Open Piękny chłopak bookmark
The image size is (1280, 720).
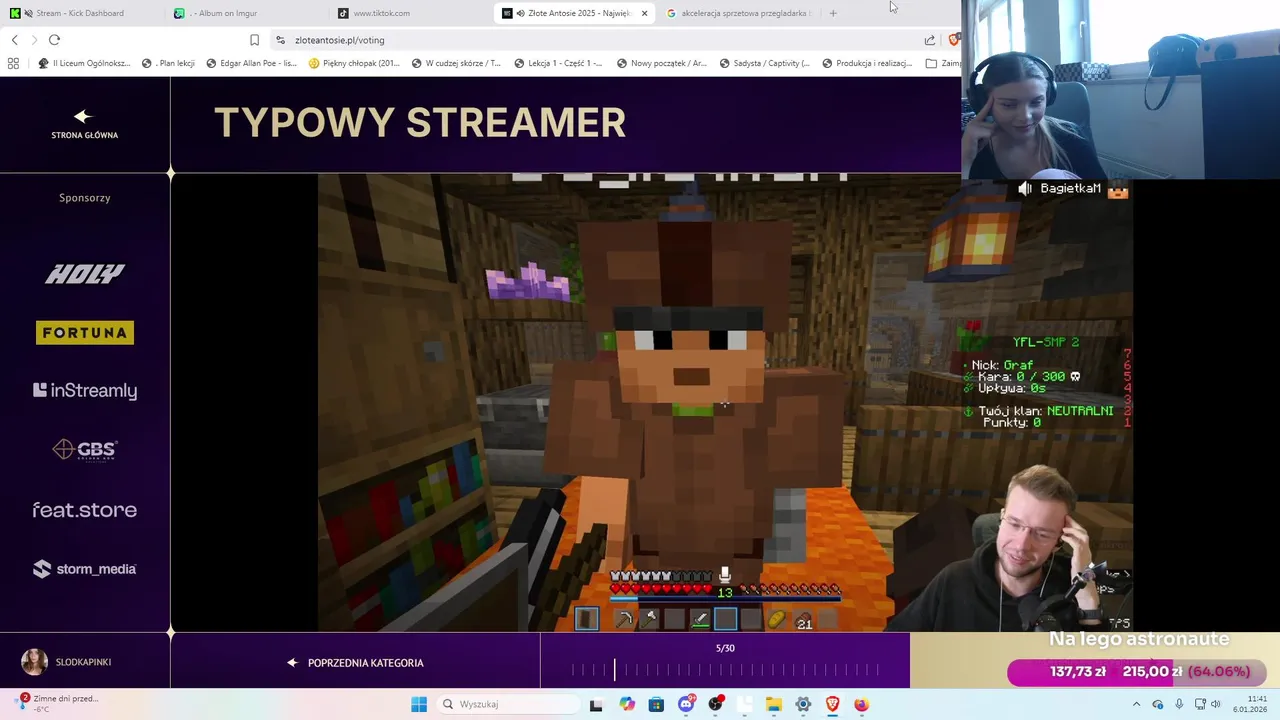pos(354,63)
